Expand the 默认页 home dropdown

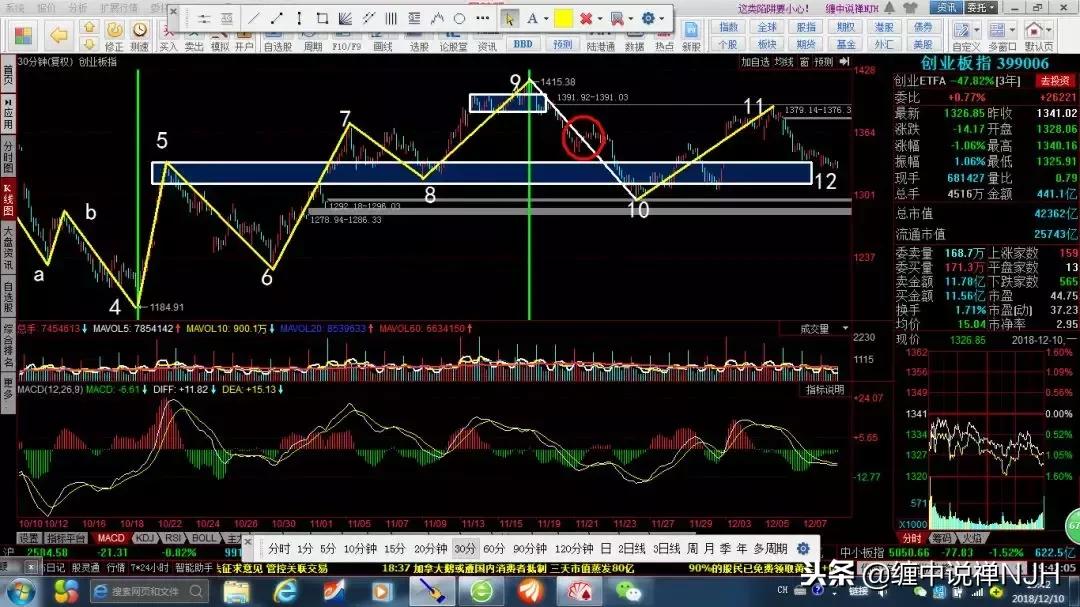pyautogui.click(x=1049, y=30)
